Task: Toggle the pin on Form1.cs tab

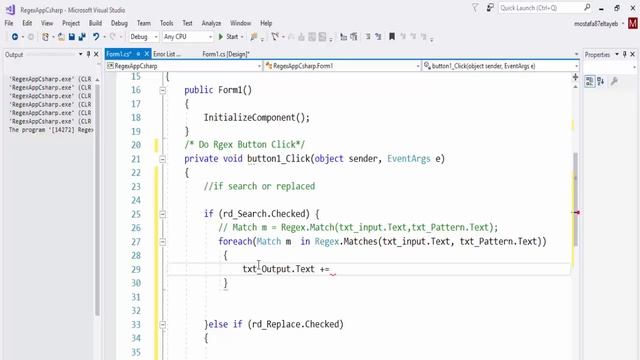Action: point(138,54)
